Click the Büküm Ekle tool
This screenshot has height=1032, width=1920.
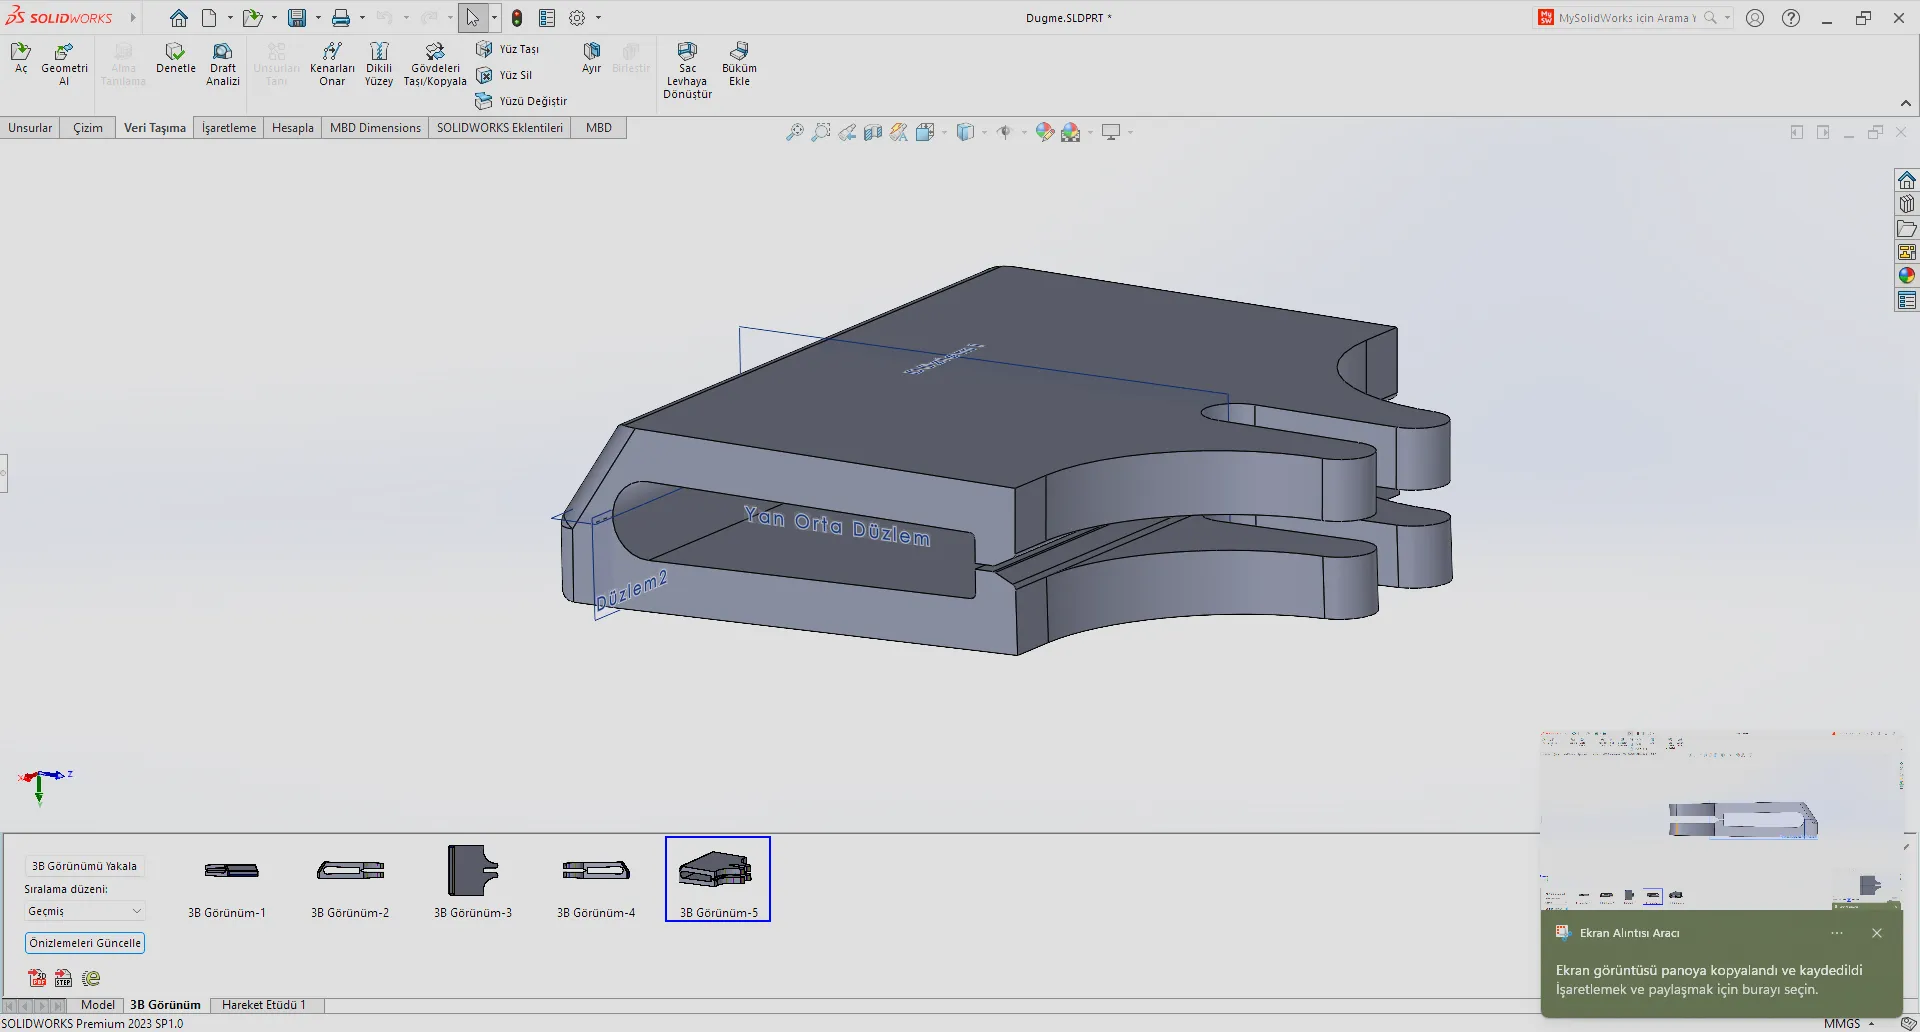[739, 64]
